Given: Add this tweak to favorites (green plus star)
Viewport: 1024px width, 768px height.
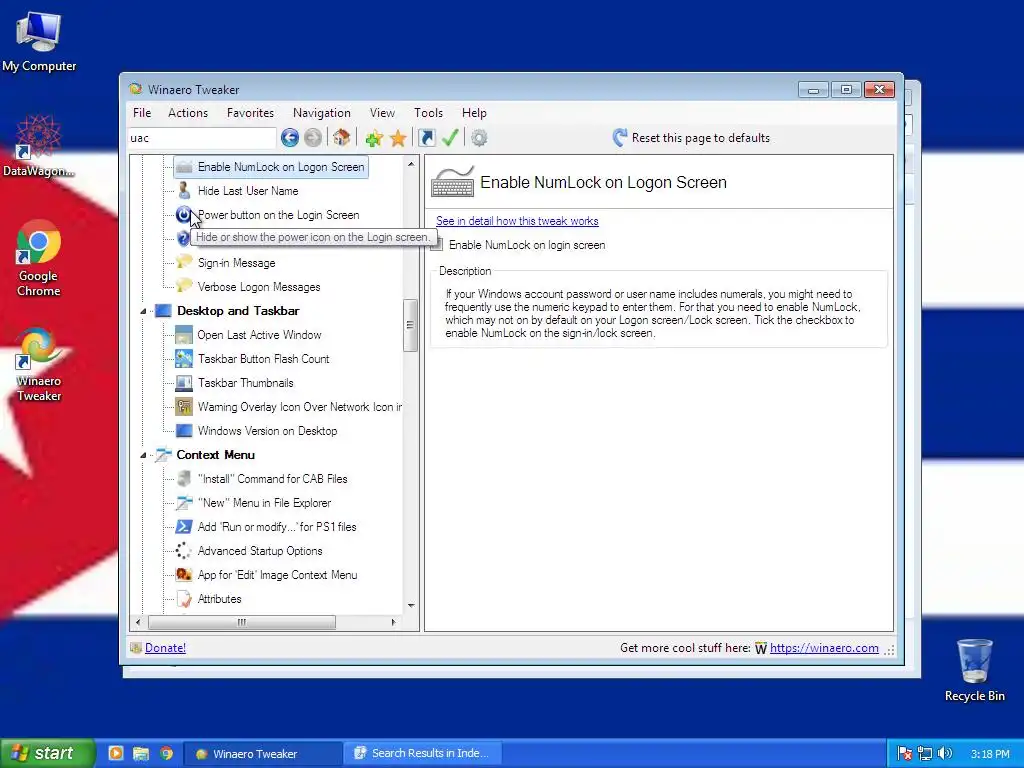Looking at the screenshot, I should (x=374, y=138).
